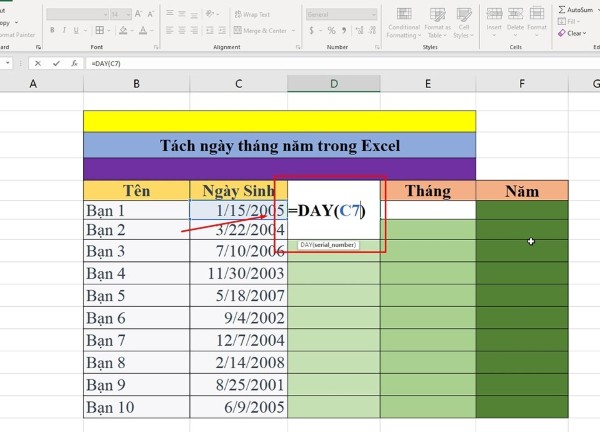
Task: Confirm the formula with the checkmark icon
Action: 56,64
